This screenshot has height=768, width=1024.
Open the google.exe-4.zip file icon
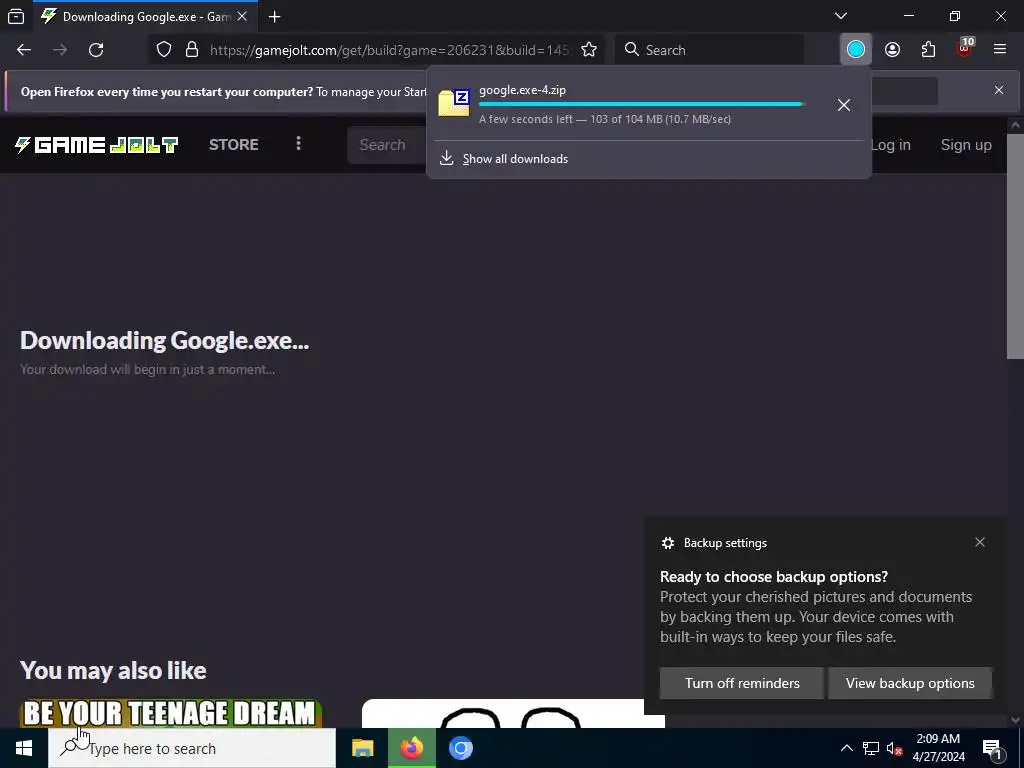pos(454,103)
